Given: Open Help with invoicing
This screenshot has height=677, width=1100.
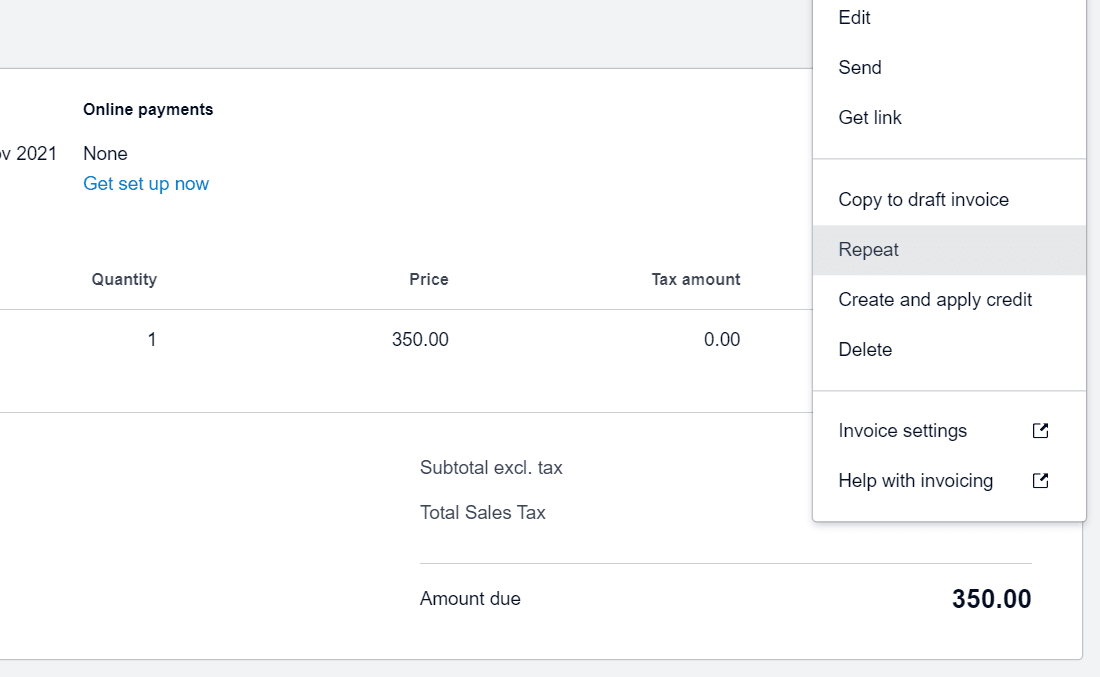Looking at the screenshot, I should pyautogui.click(x=948, y=481).
